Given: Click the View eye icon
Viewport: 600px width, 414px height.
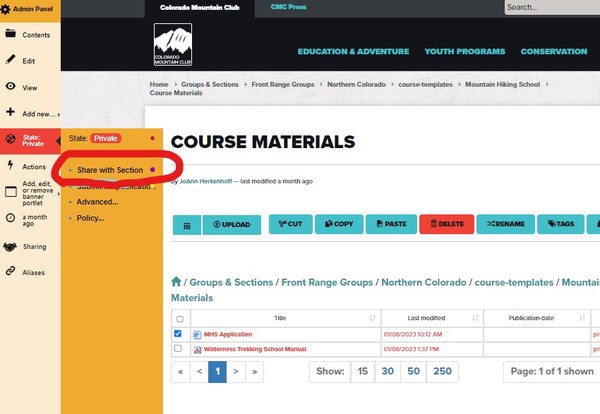Looking at the screenshot, I should [11, 86].
